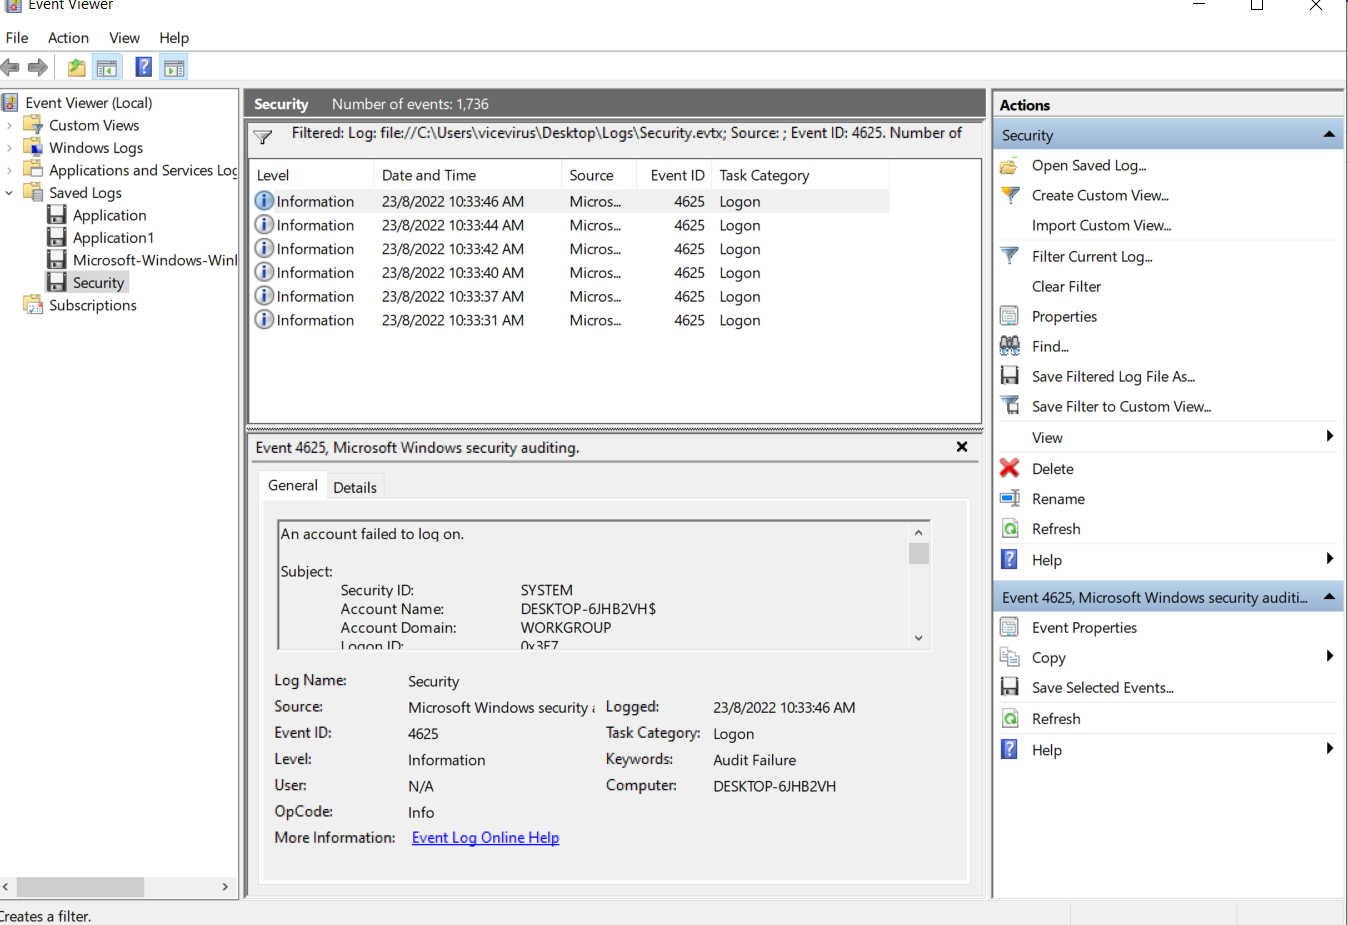Click the Subscriptions folder icon in tree
This screenshot has height=925, width=1348.
click(x=33, y=305)
